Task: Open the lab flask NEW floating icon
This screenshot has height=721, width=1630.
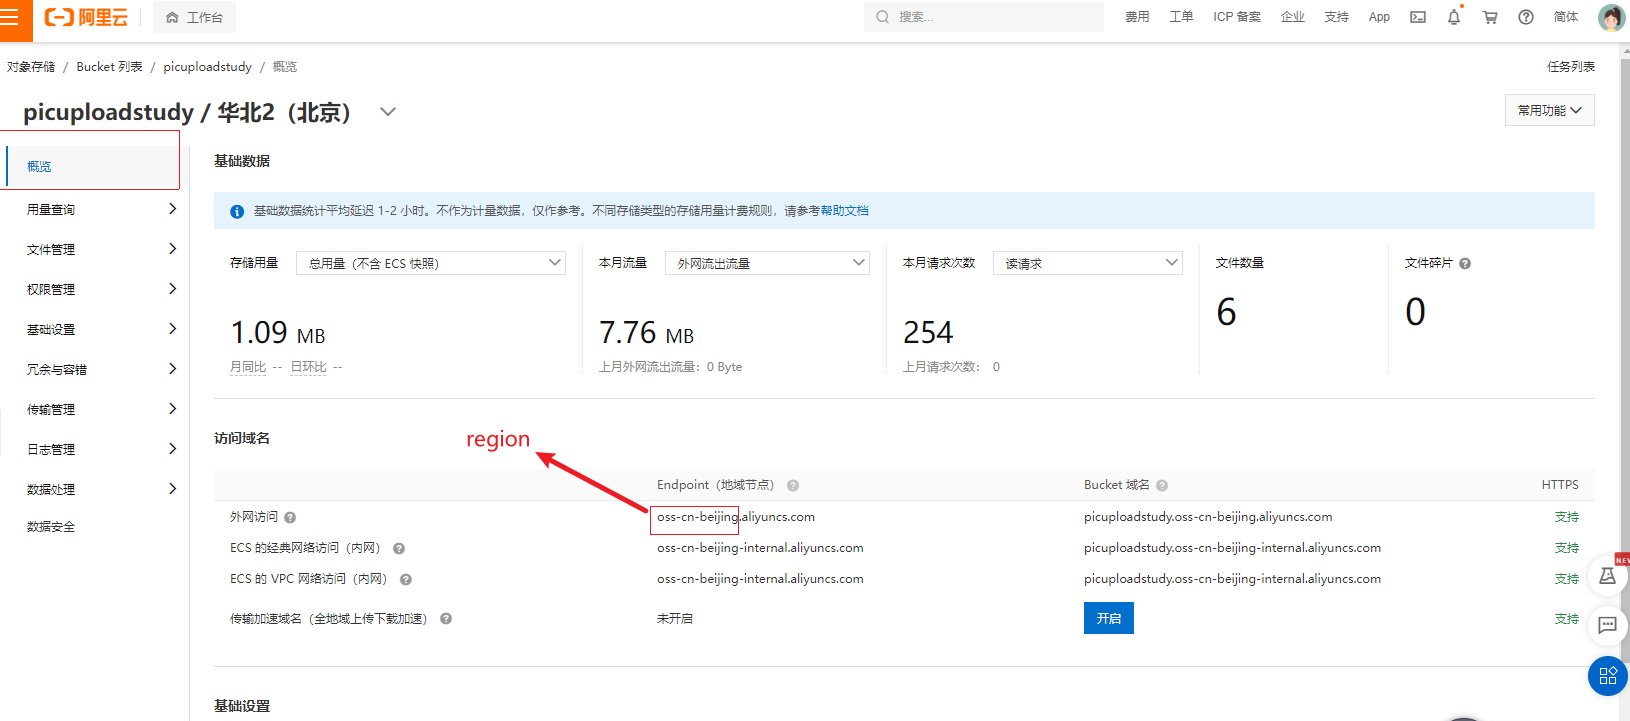Action: click(1608, 575)
